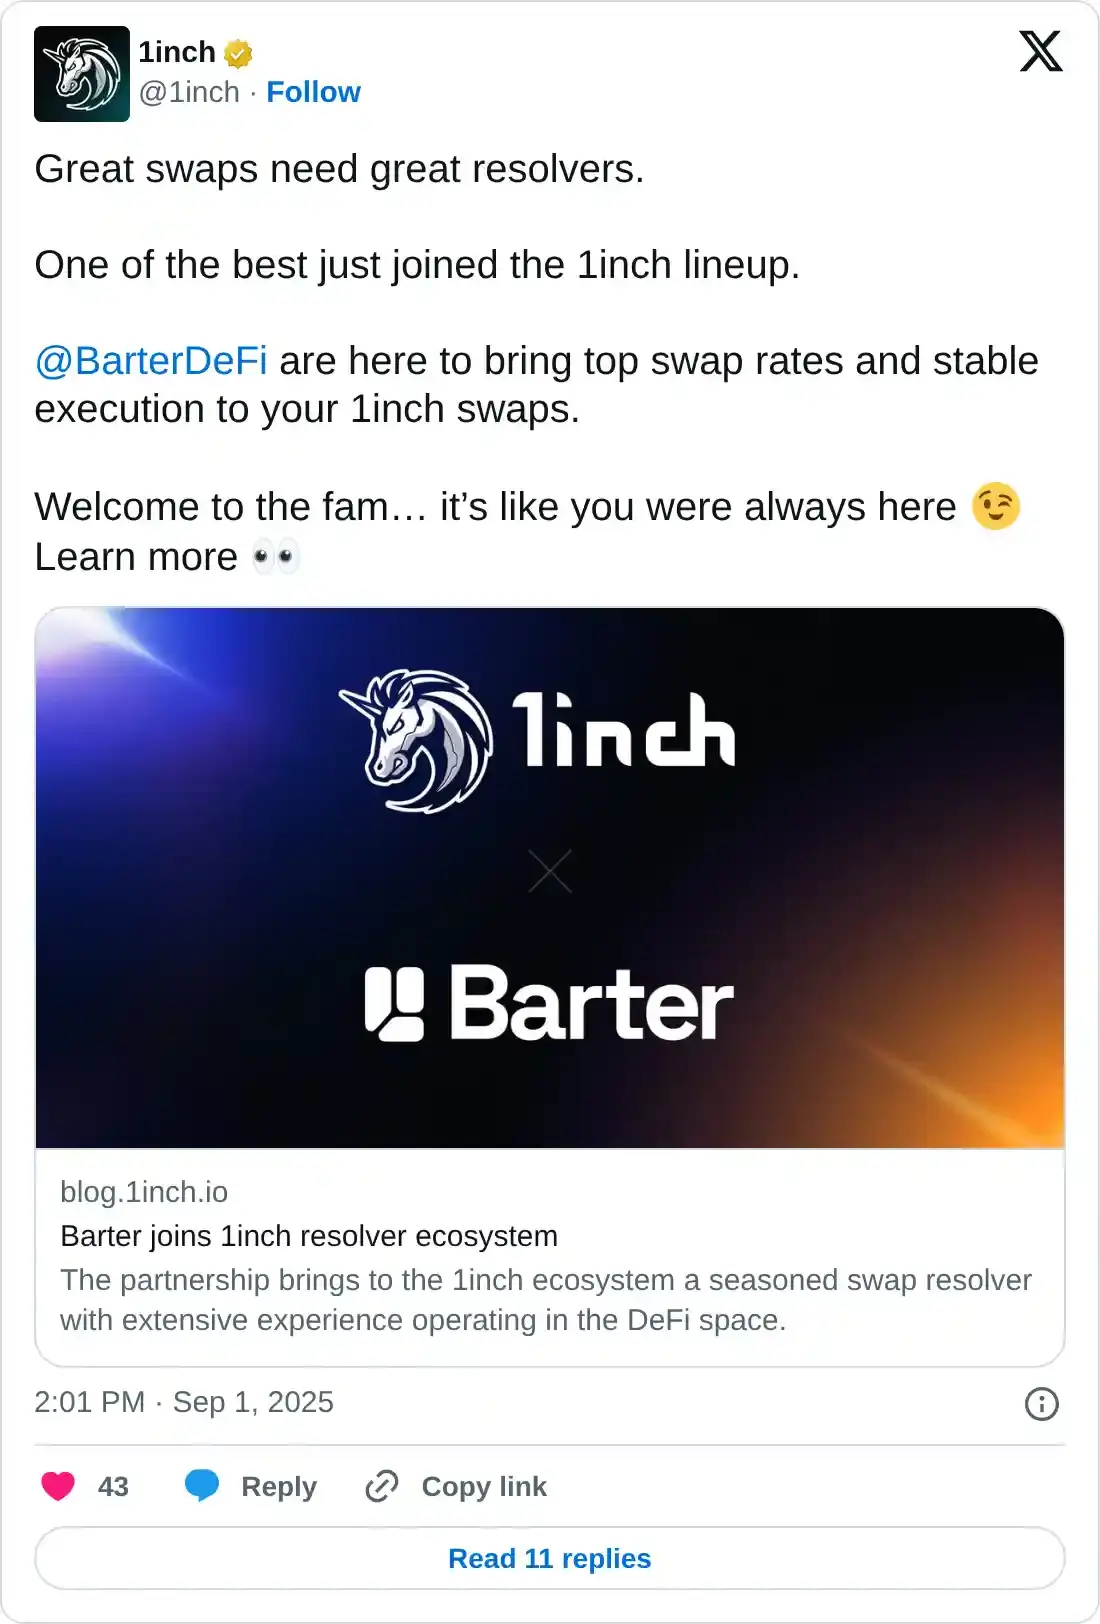Click the 1inch unicorn profile avatar
Viewport: 1100px width, 1624px height.
tap(82, 74)
